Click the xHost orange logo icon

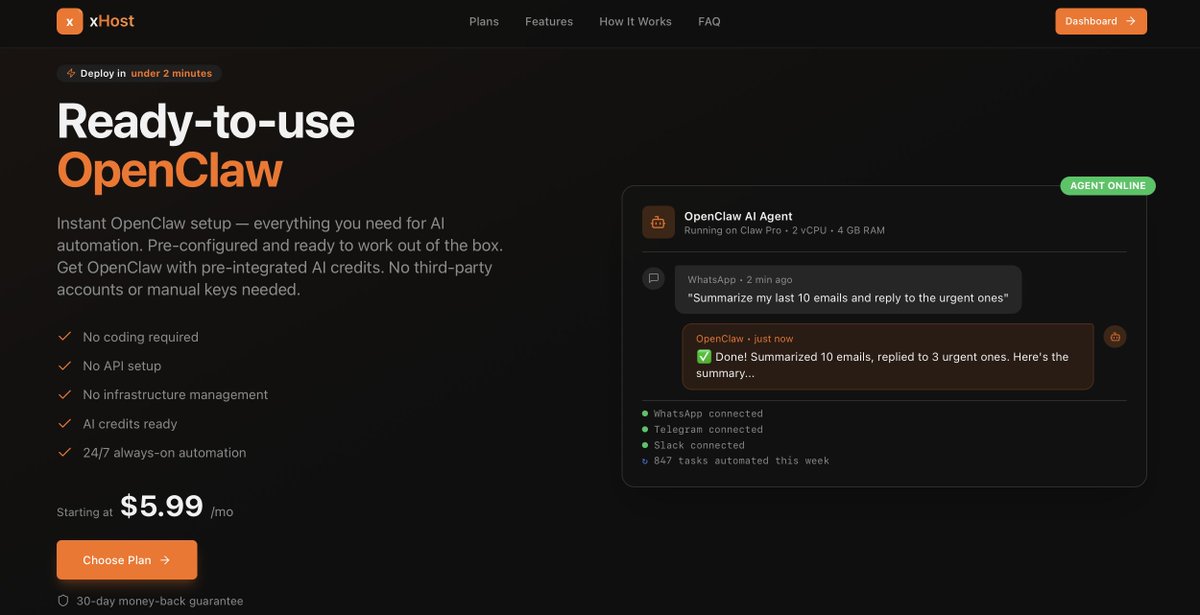pos(70,21)
